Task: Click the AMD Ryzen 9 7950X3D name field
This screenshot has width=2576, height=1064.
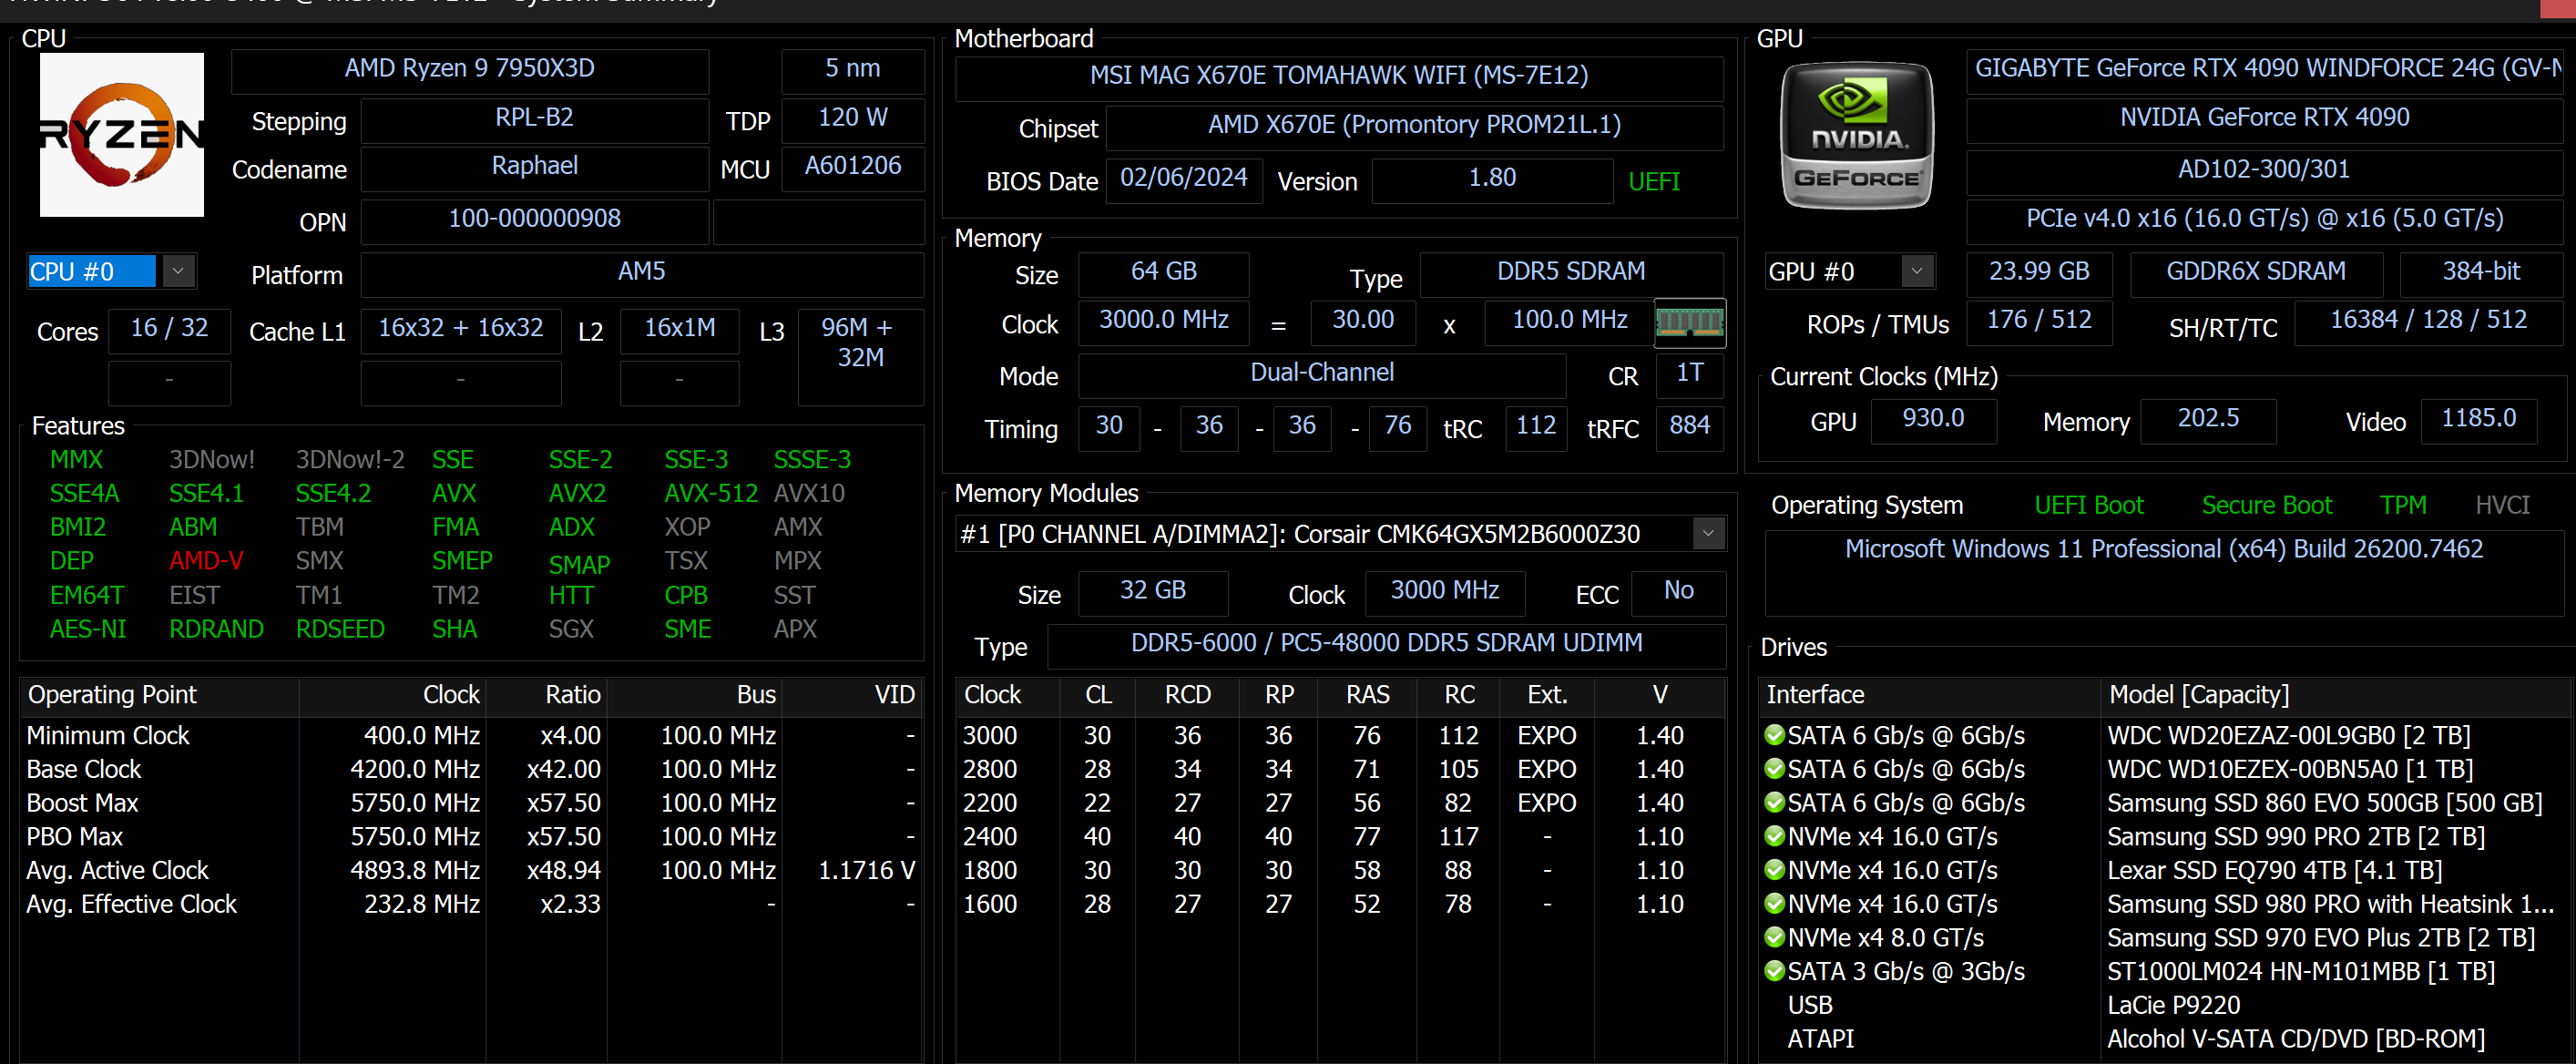Action: point(469,69)
